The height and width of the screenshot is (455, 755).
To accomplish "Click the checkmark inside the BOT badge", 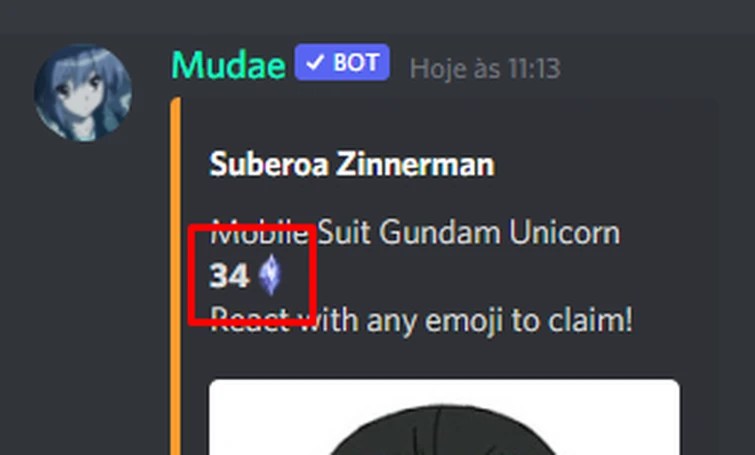I will pos(315,62).
